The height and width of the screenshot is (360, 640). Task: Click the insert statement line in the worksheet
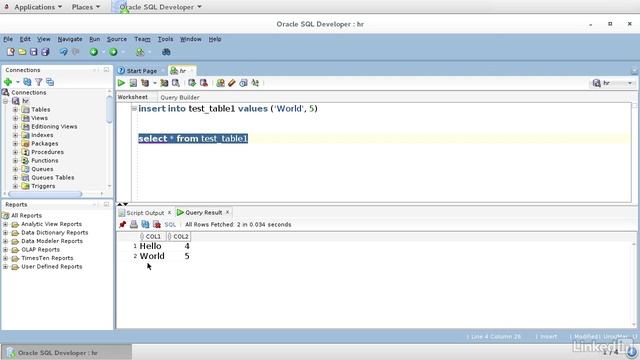(x=228, y=109)
